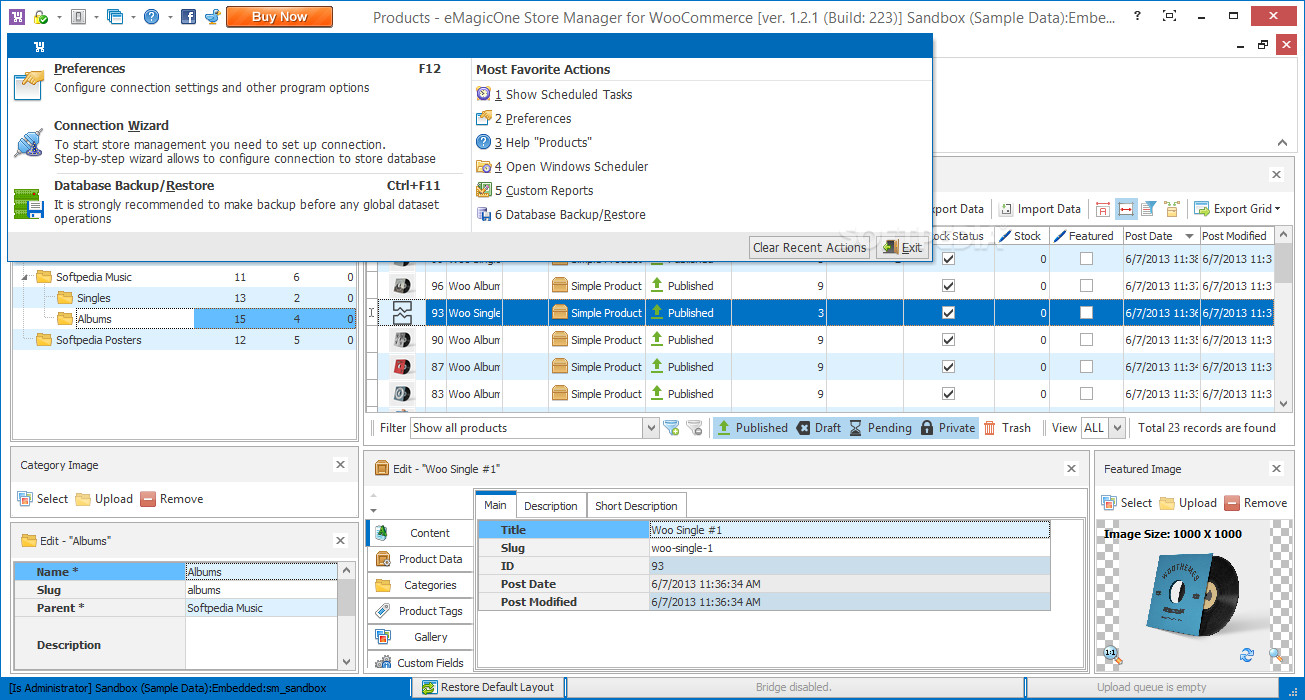This screenshot has height=700, width=1305.
Task: Click Clear Recent Actions button
Action: pos(809,248)
